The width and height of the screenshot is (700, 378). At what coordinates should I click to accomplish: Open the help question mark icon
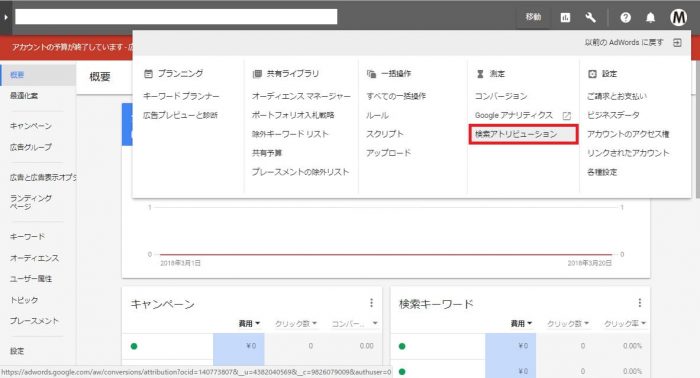[x=625, y=17]
